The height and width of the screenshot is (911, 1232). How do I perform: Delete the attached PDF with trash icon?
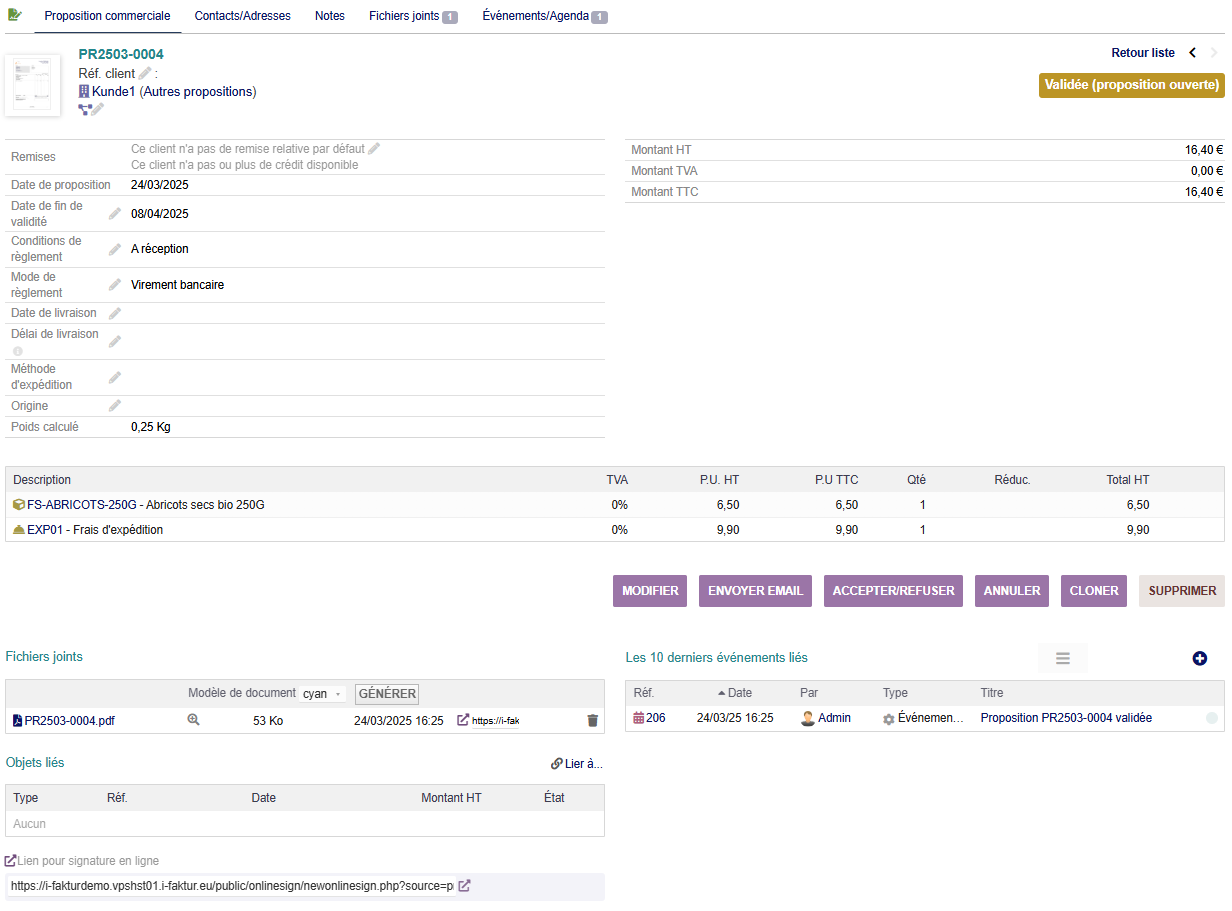point(592,720)
